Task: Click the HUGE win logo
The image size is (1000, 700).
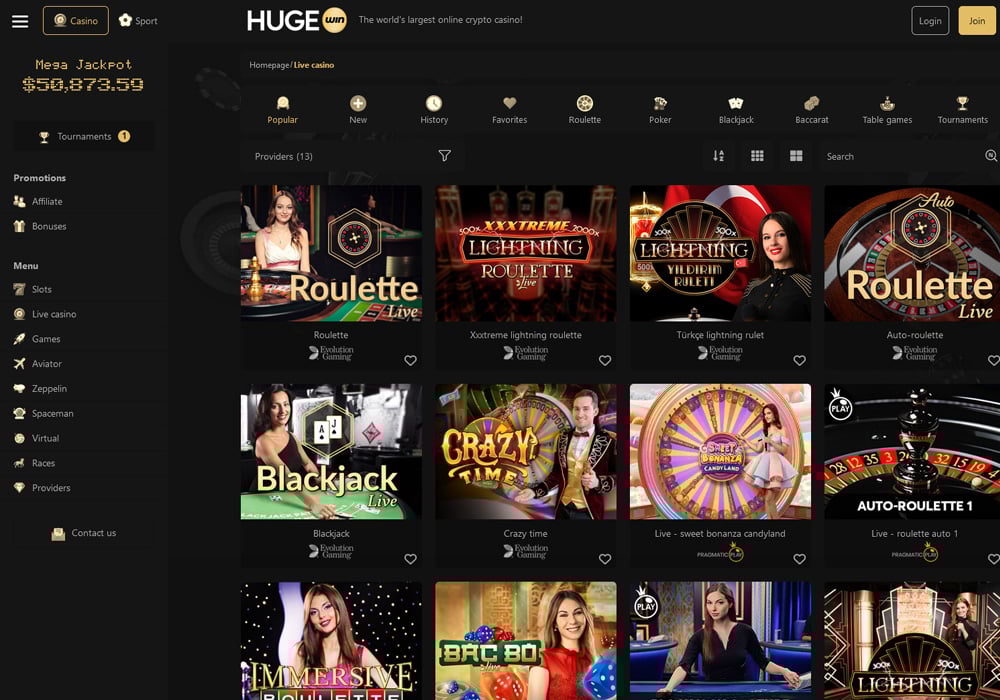Action: [297, 20]
